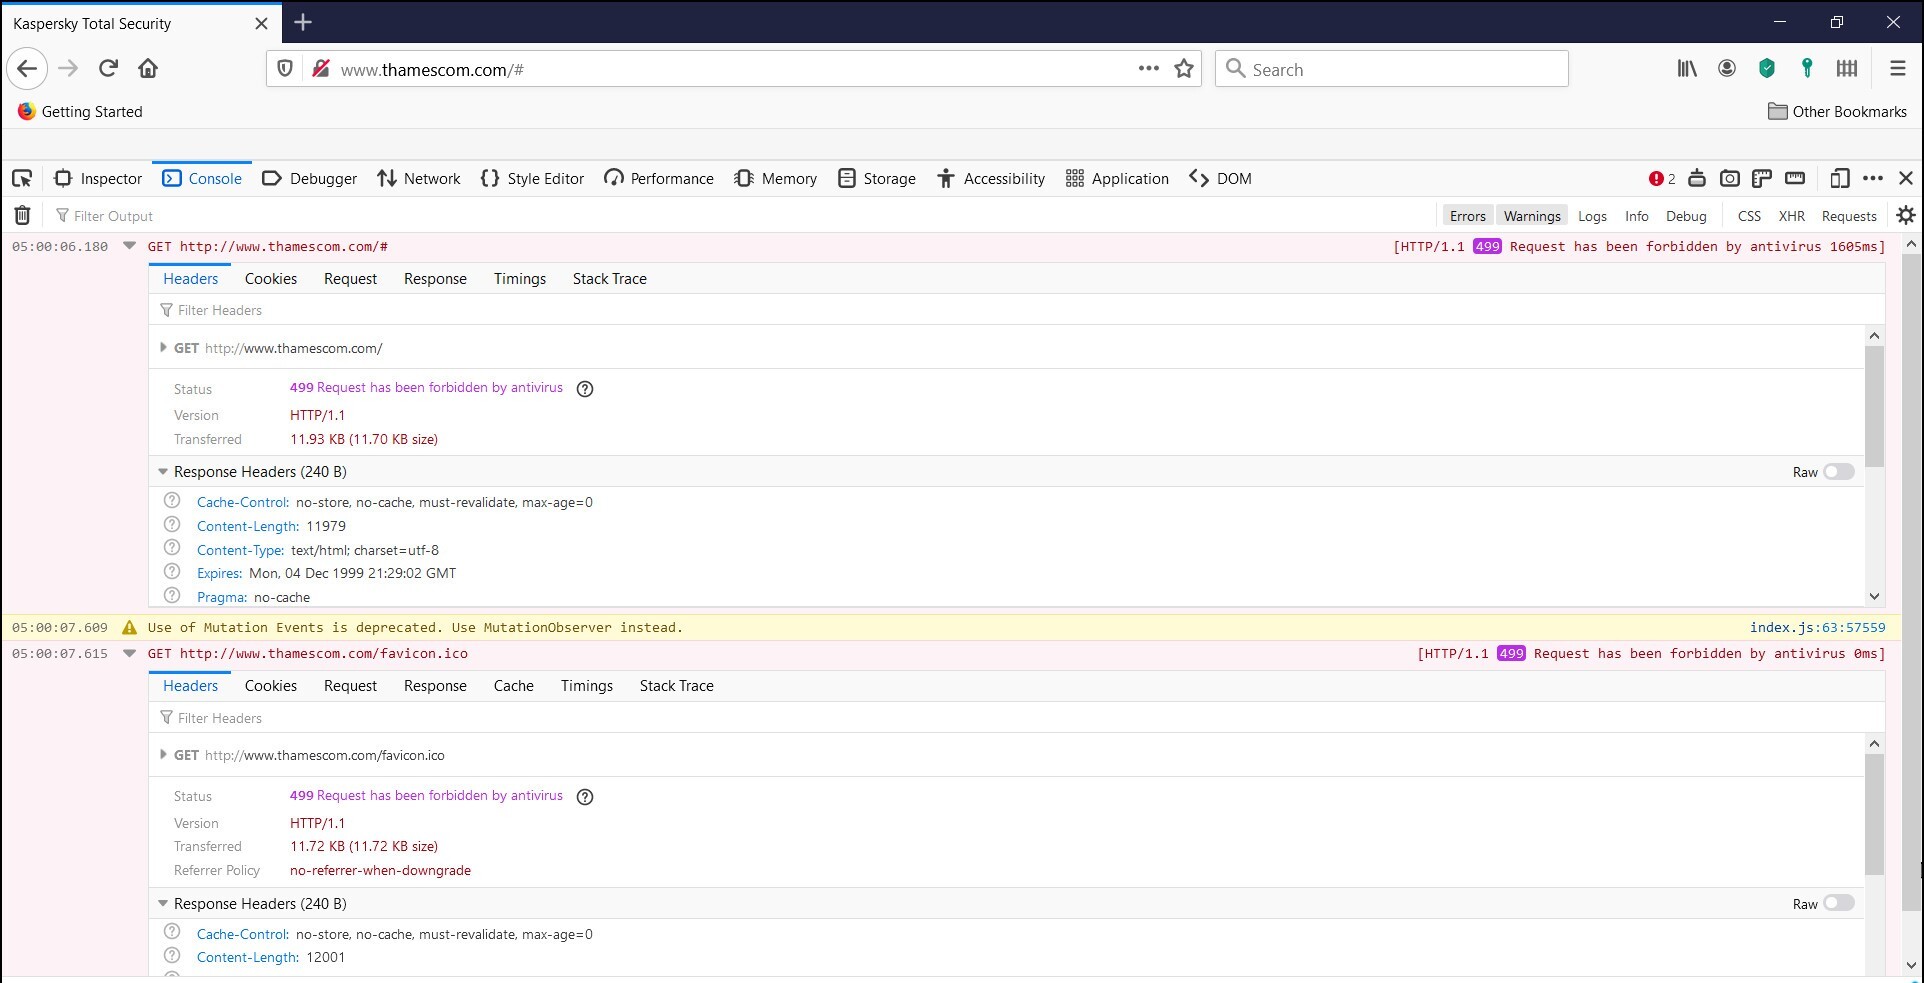This screenshot has width=1924, height=983.
Task: Open a new browser tab
Action: coord(303,22)
